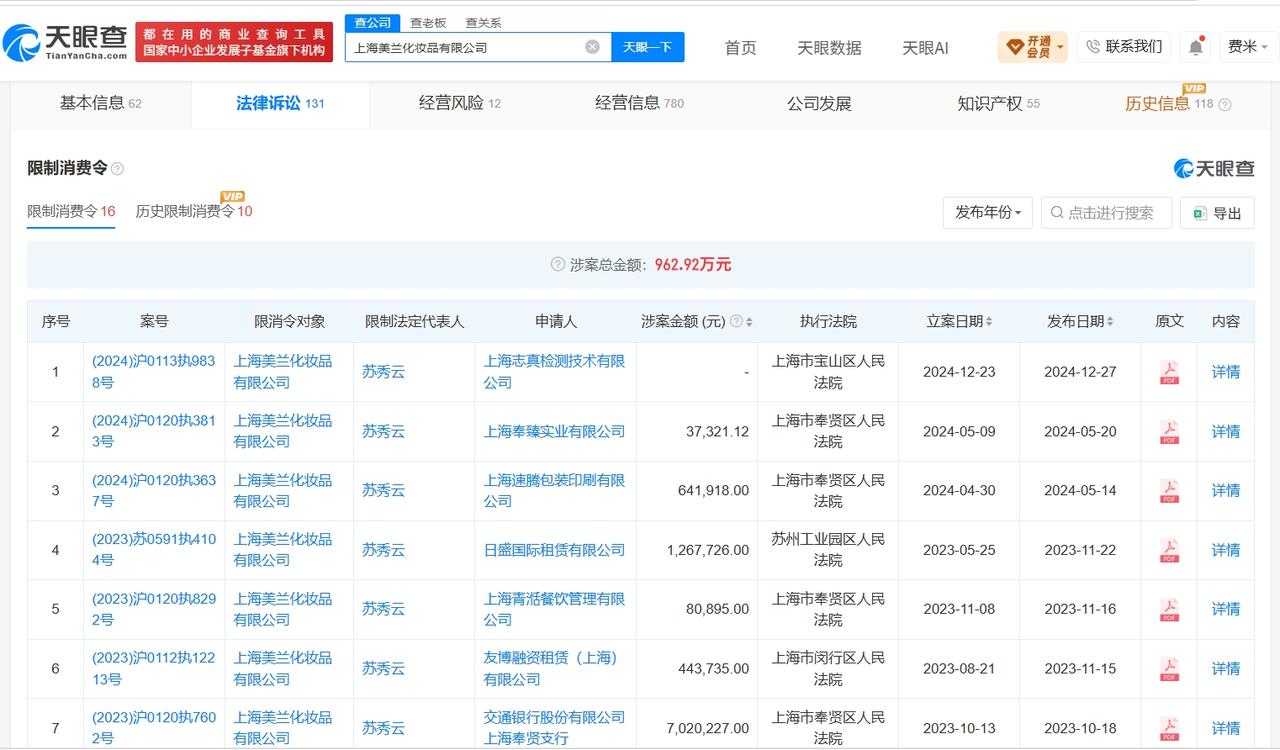1280x750 pixels.
Task: Open applicant 上海速腾包装印刷有限公司 link
Action: tap(555, 491)
